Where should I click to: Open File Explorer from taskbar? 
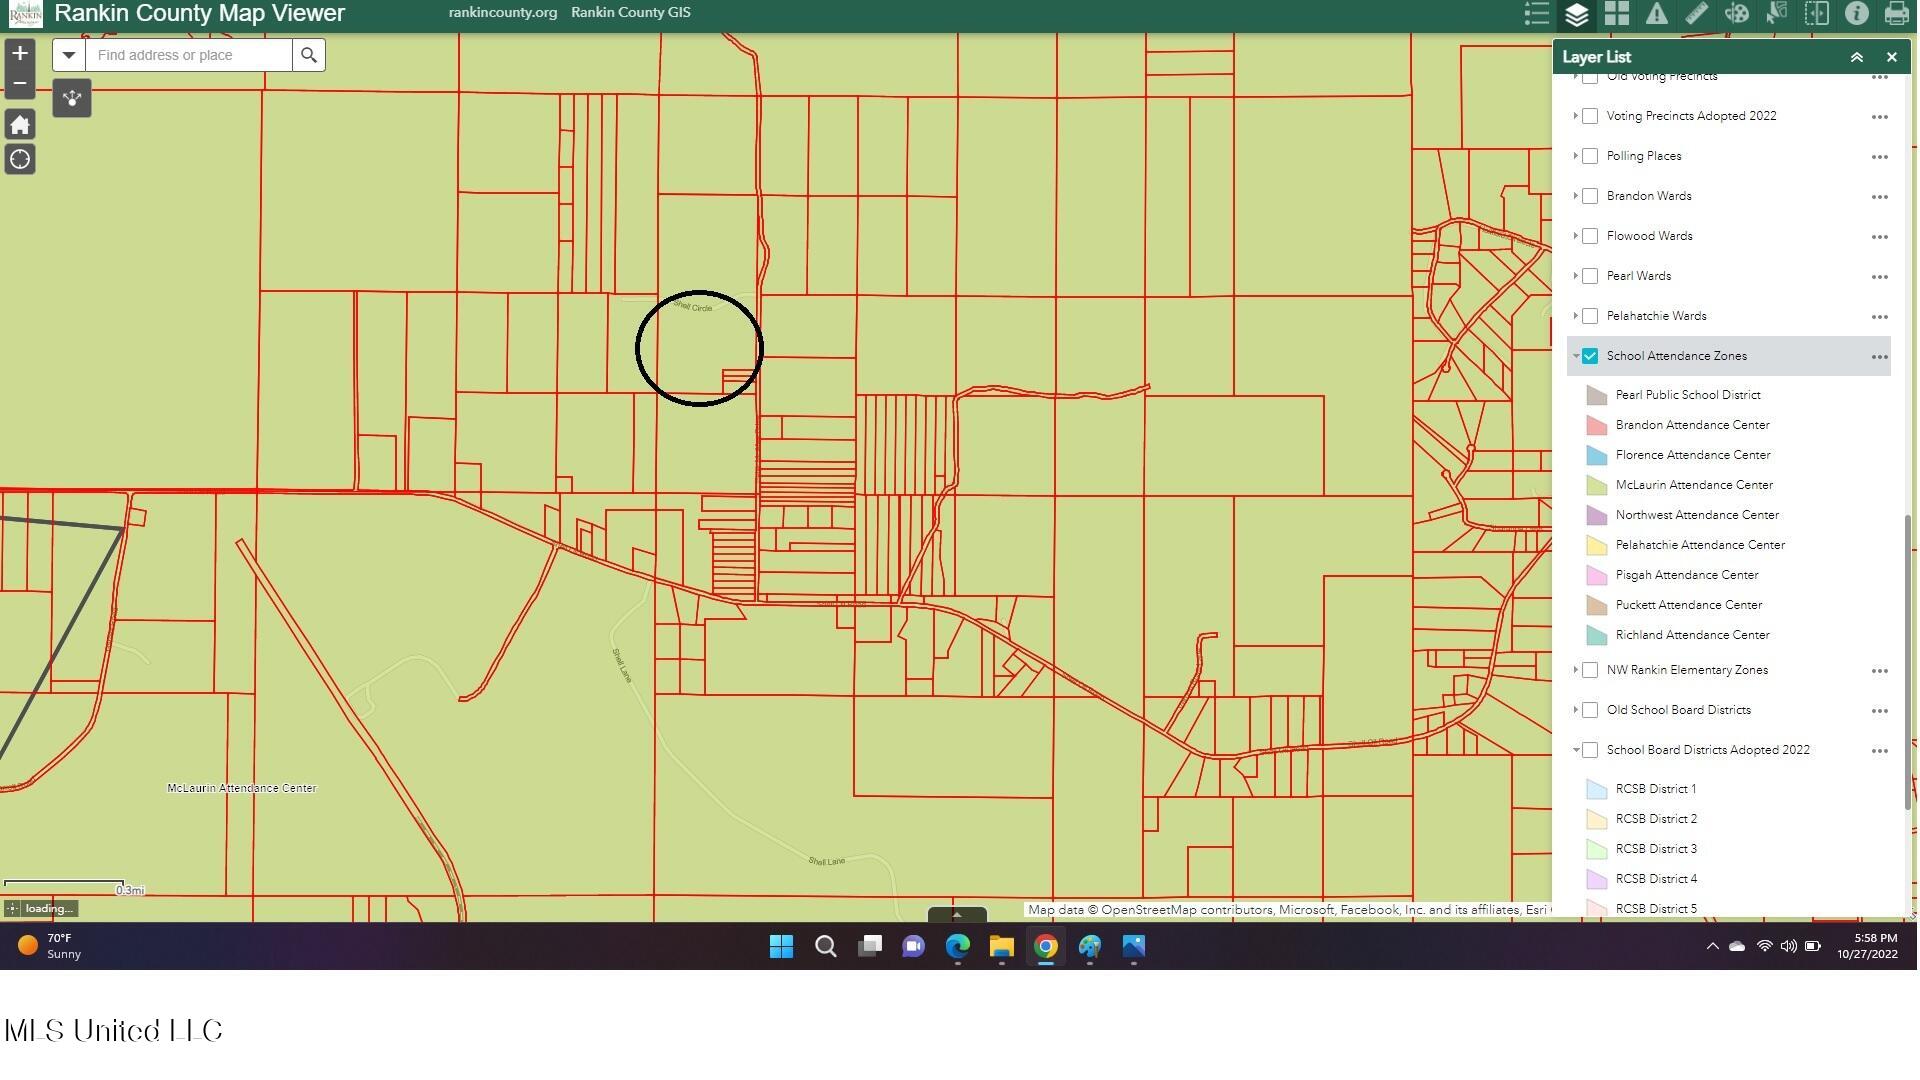point(1002,947)
